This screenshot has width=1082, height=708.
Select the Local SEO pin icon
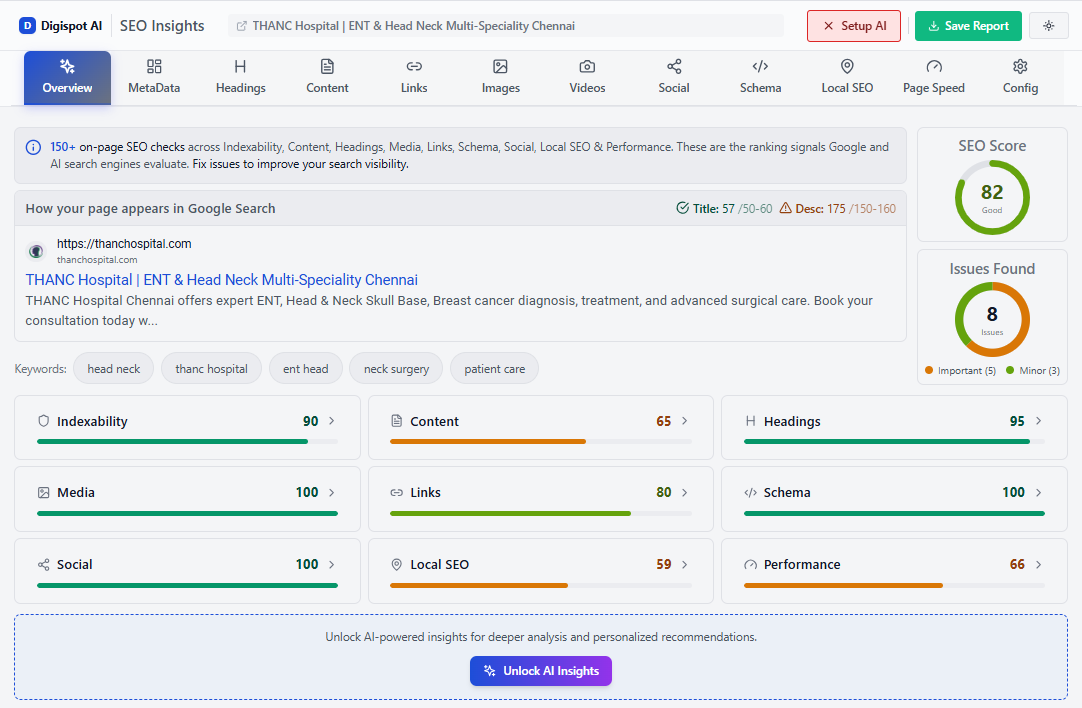[846, 67]
